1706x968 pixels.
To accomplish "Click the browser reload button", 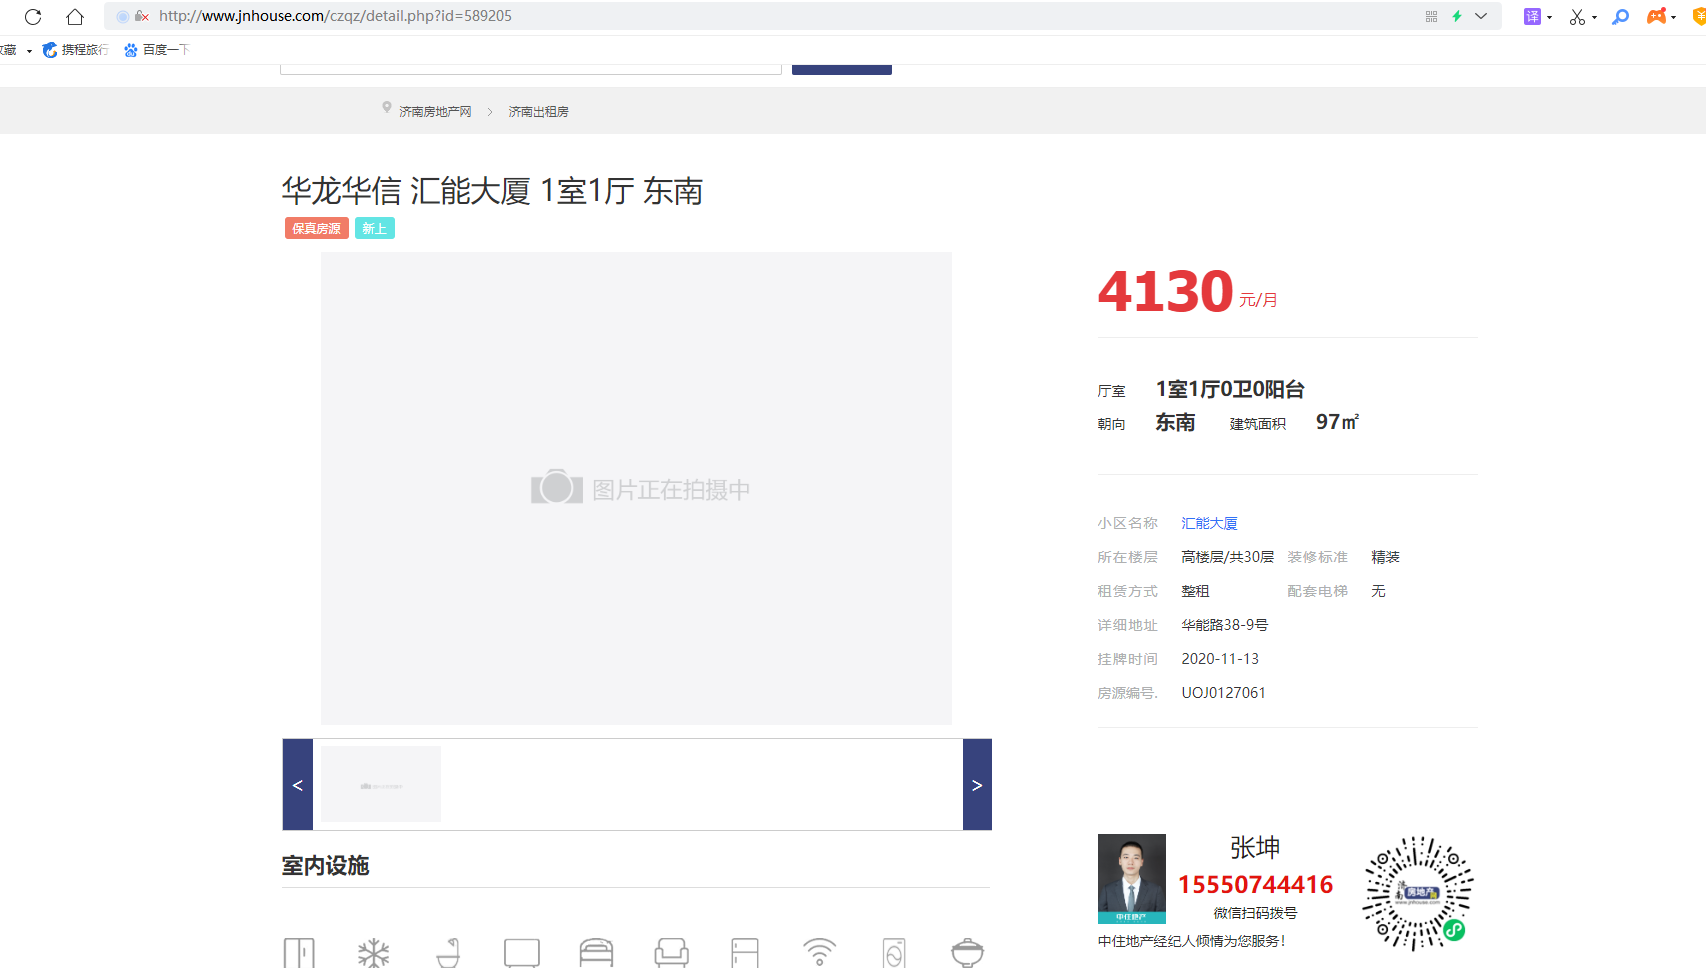I will [33, 16].
